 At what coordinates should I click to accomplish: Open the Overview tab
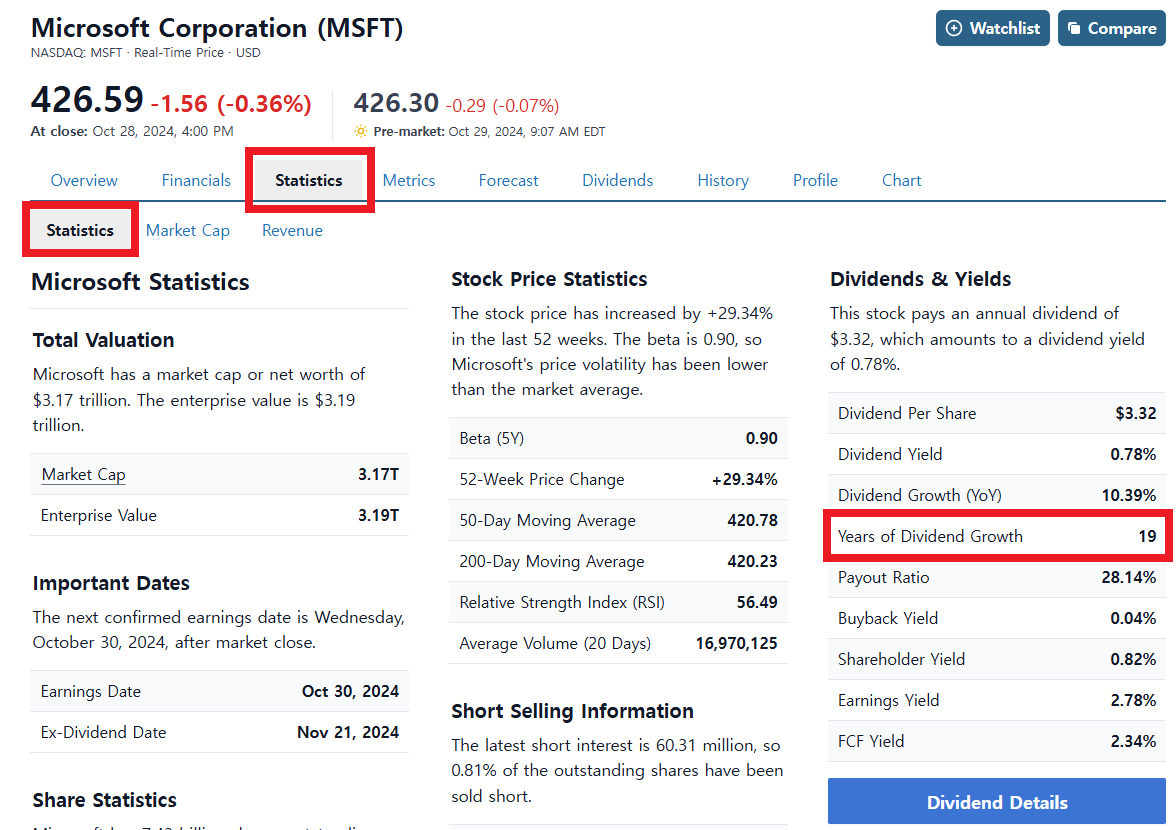tap(84, 181)
